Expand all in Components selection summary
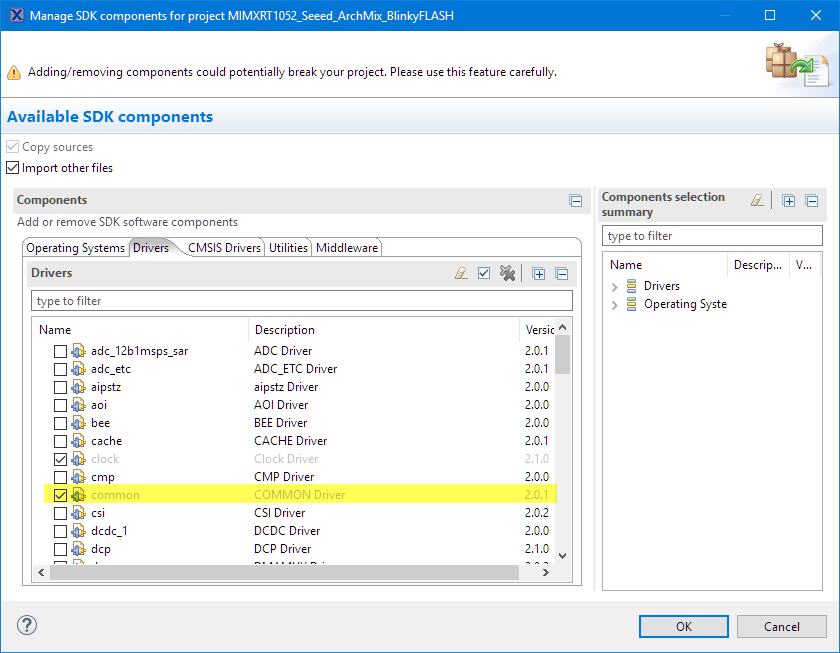Screen dimensions: 840x653 789,201
